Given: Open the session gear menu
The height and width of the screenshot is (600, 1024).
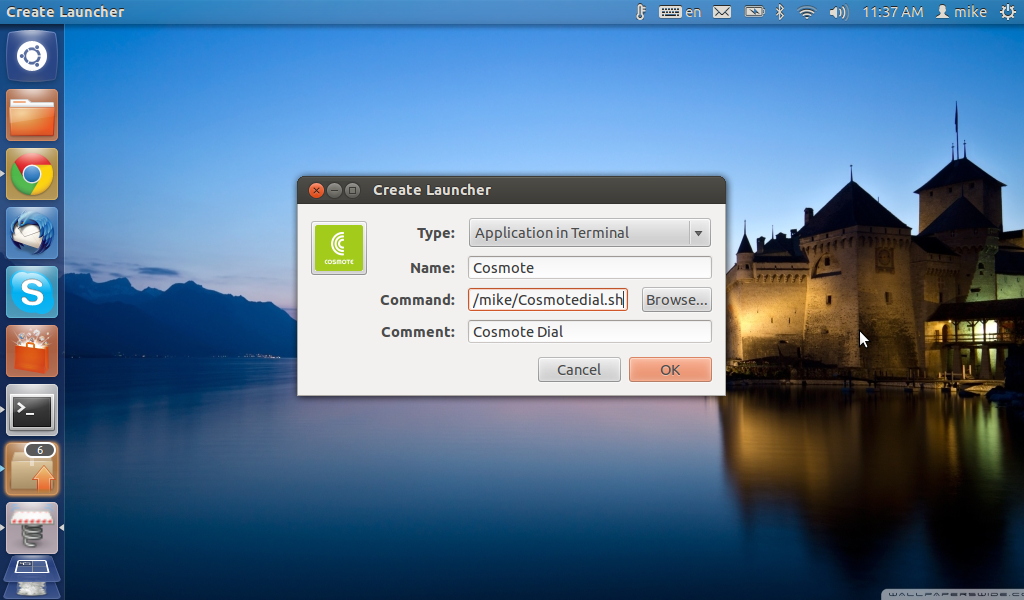Looking at the screenshot, I should click(1006, 12).
